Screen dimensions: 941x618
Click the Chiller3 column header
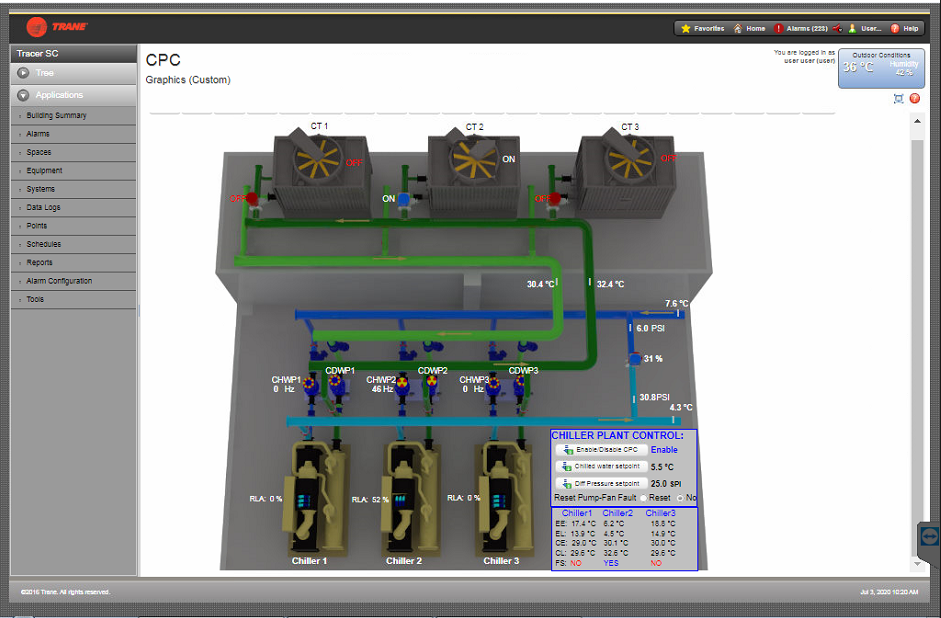tap(660, 513)
